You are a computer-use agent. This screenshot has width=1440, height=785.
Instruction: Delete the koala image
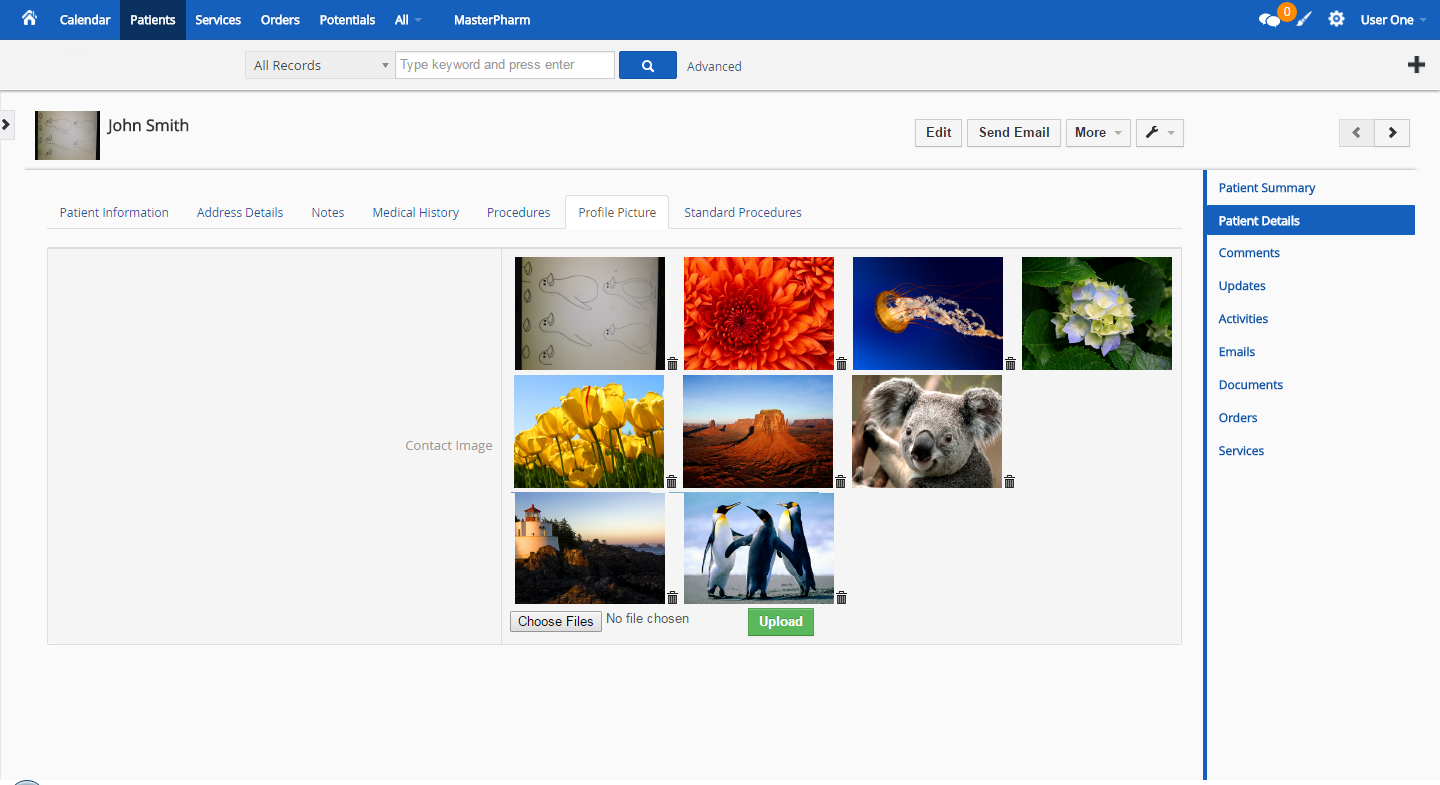click(x=1009, y=481)
